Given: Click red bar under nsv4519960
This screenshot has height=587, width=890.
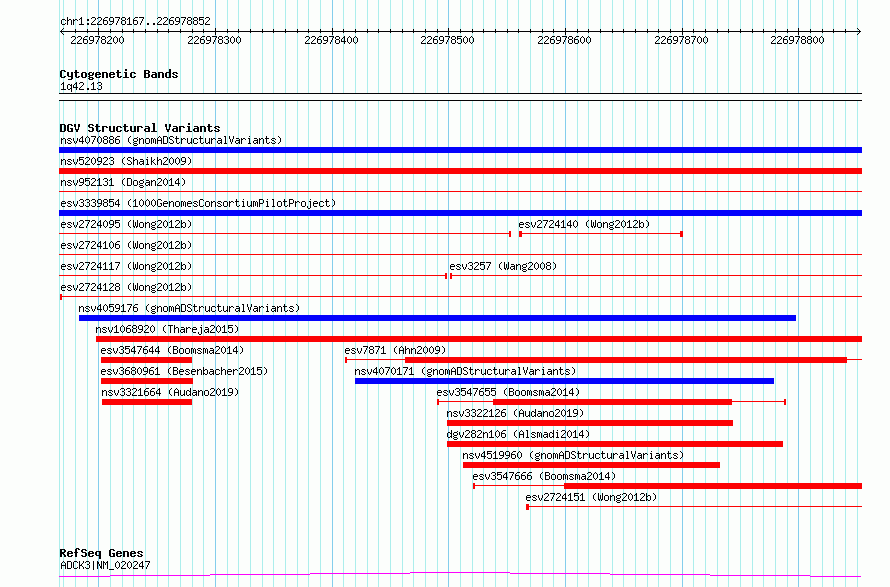Looking at the screenshot, I should 591,465.
